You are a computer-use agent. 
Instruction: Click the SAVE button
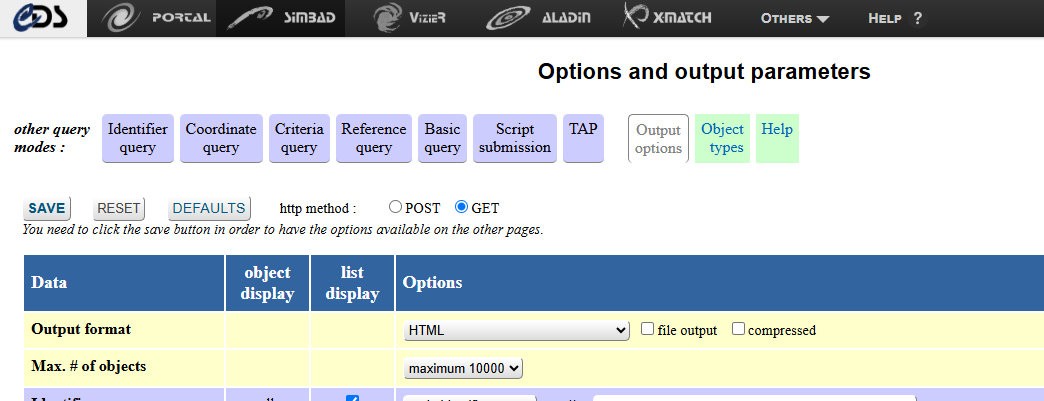(47, 208)
